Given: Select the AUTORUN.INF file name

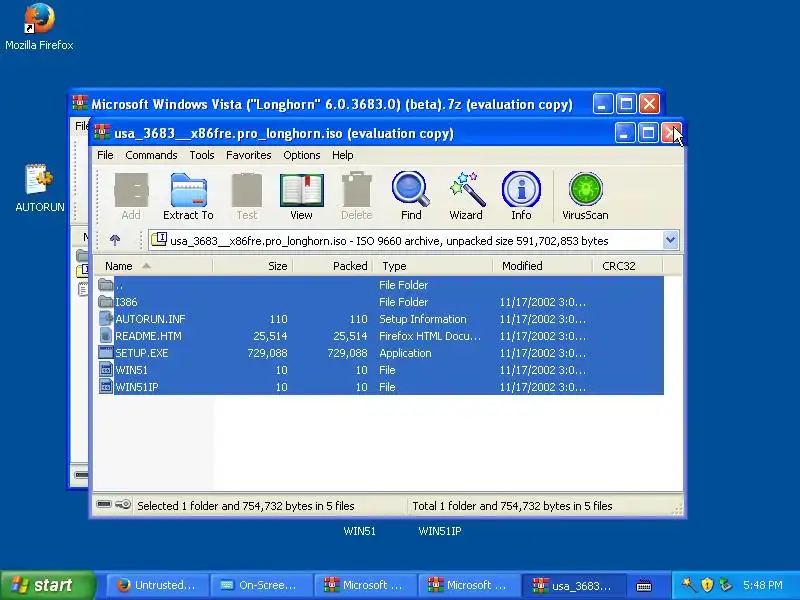Looking at the screenshot, I should pos(150,319).
